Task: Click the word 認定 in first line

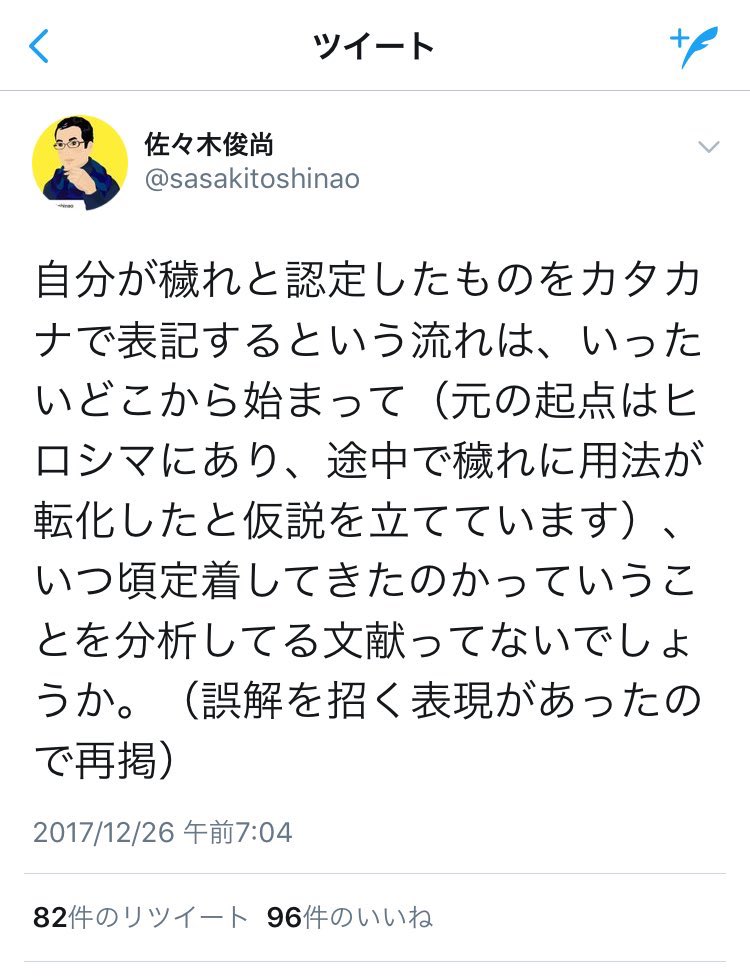Action: pyautogui.click(x=326, y=281)
